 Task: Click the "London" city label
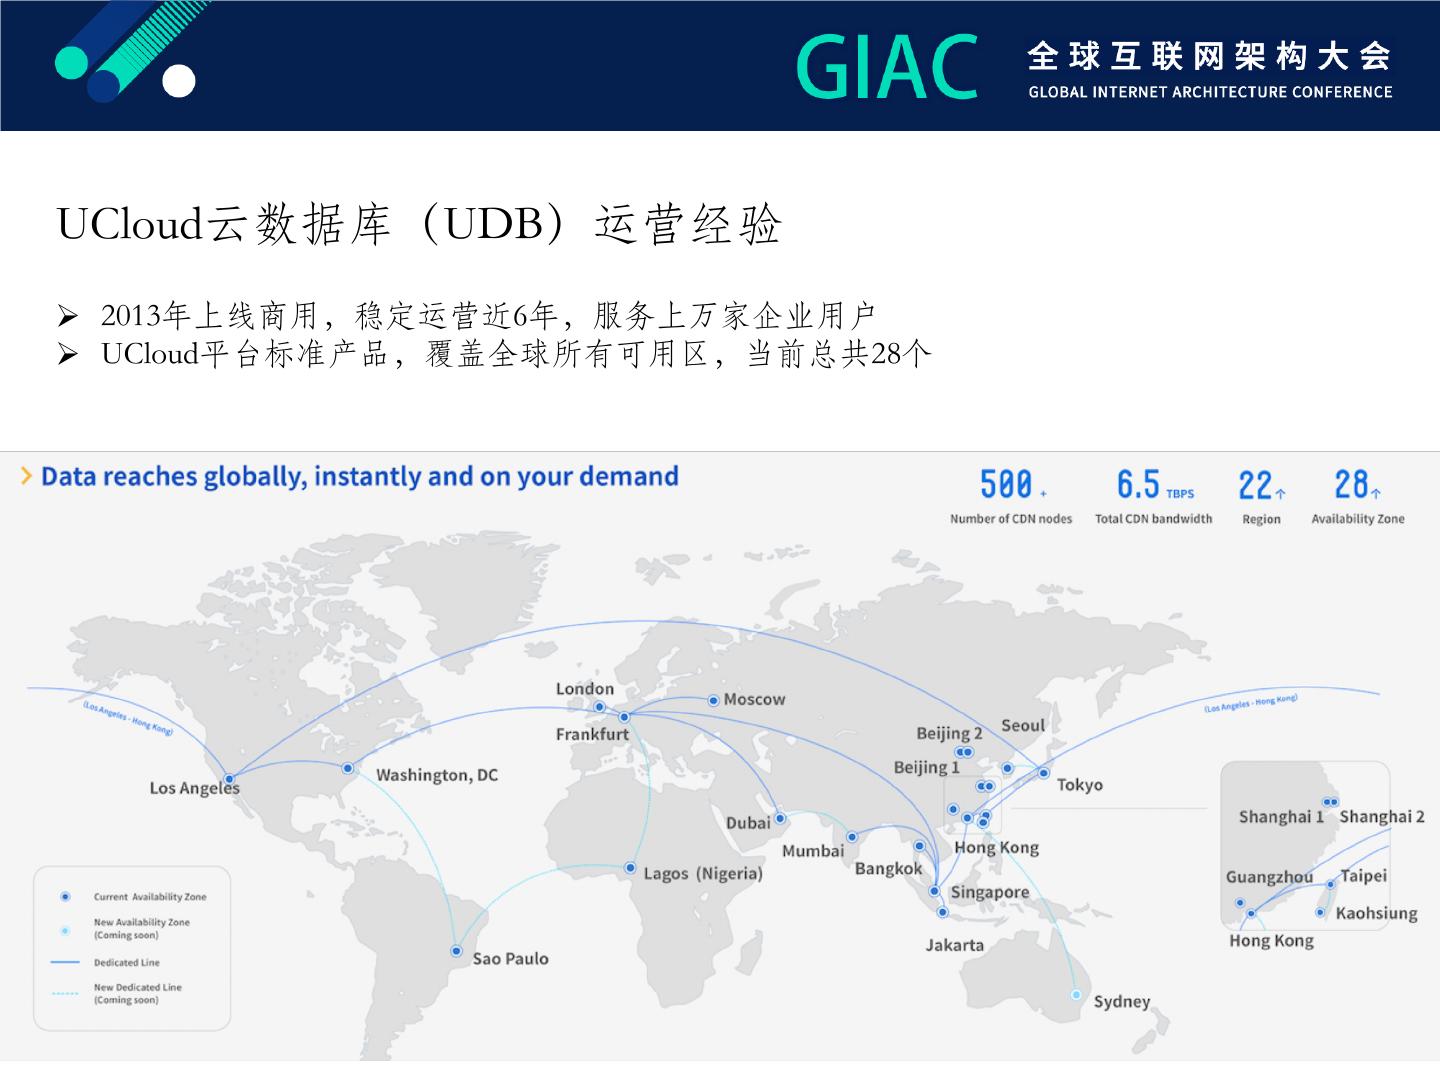(x=585, y=689)
